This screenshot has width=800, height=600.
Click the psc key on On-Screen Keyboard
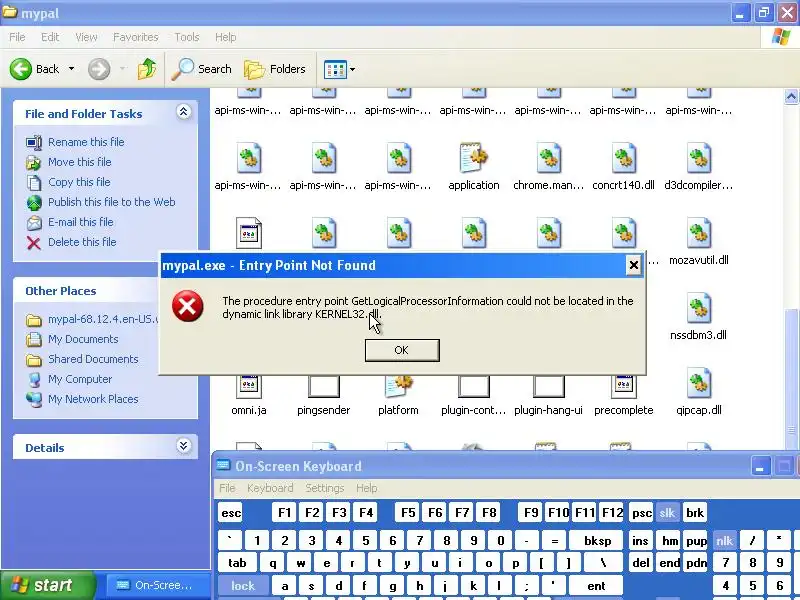[641, 513]
